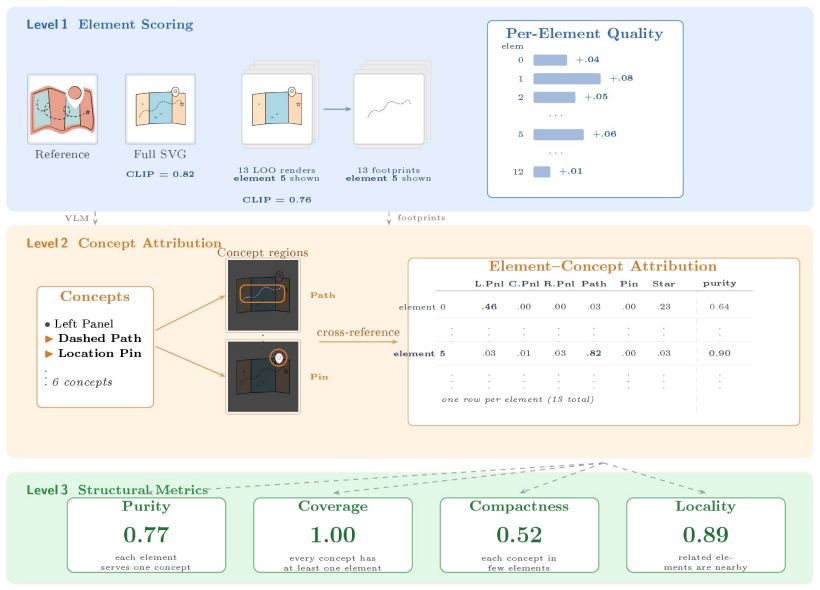Click the Compactness 0.52 metric card
Screen dimensions: 820x590
click(x=519, y=535)
